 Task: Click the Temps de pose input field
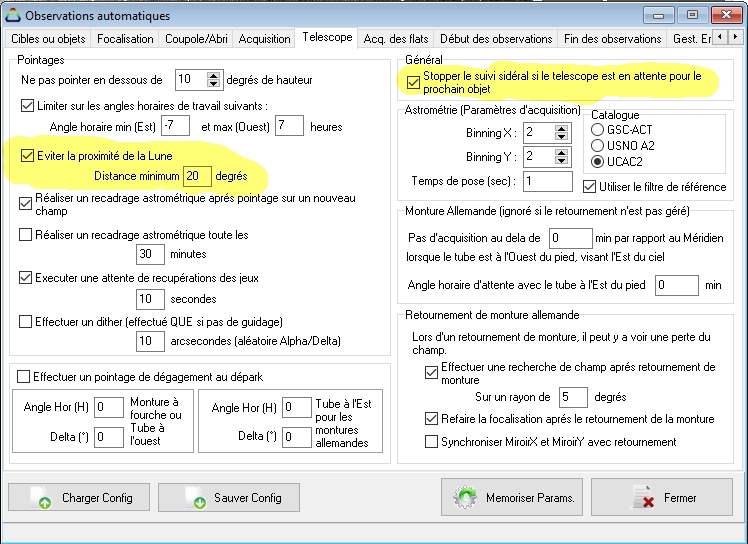tap(547, 181)
